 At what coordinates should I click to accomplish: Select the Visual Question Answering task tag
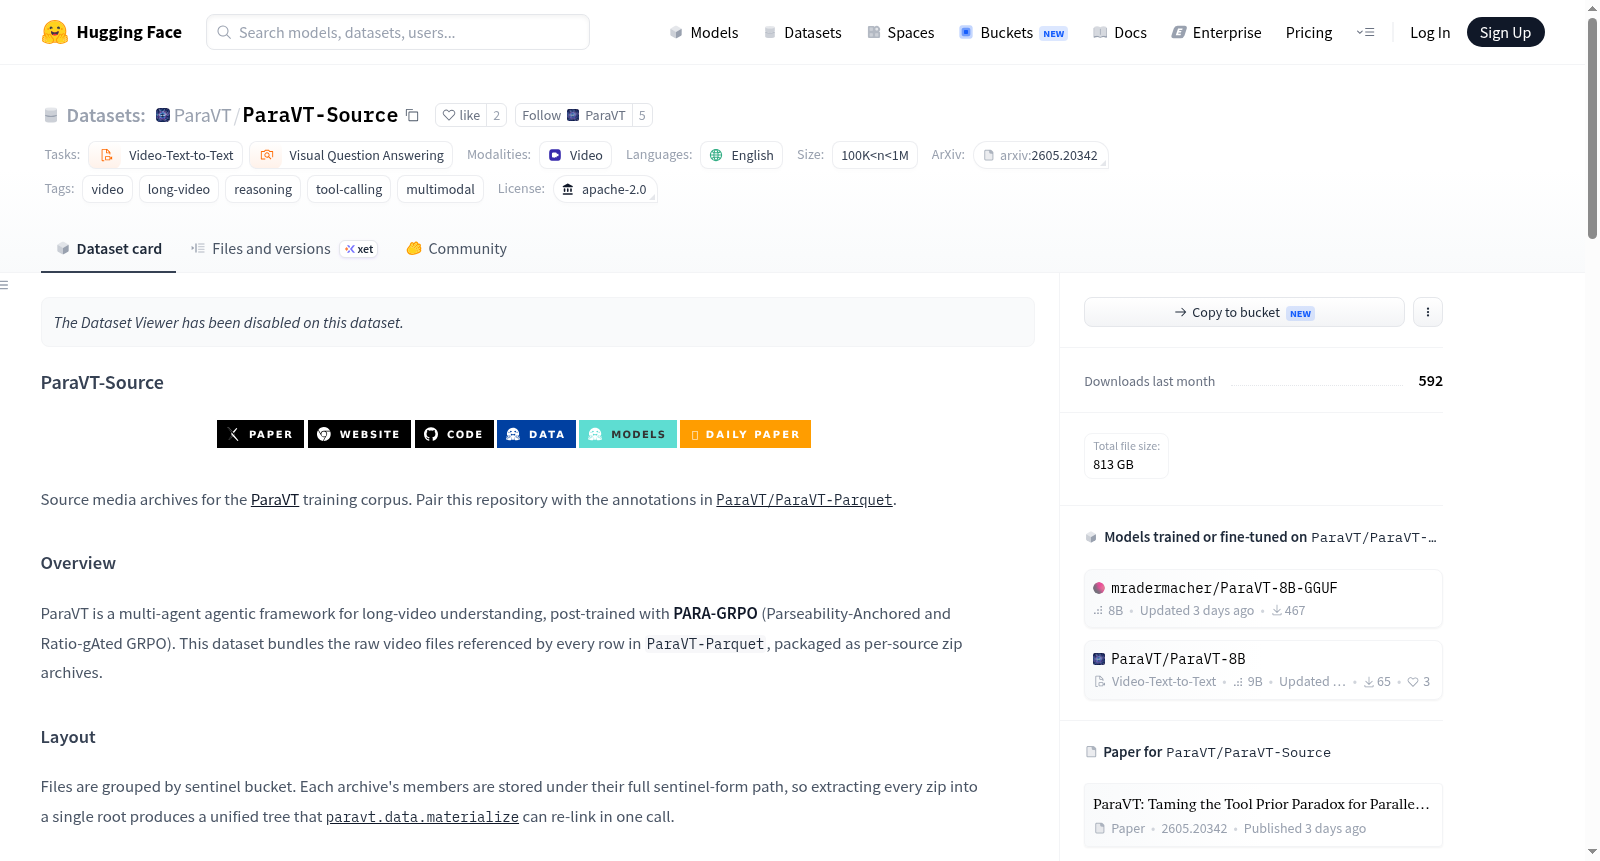351,155
